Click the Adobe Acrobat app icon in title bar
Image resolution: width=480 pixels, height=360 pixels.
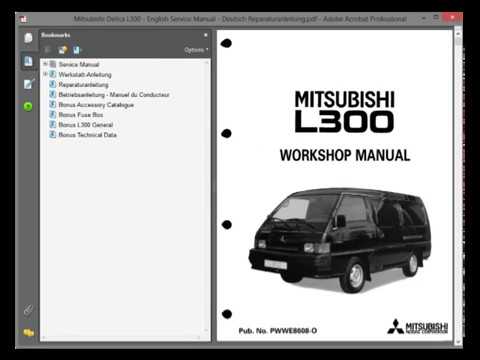coord(24,19)
